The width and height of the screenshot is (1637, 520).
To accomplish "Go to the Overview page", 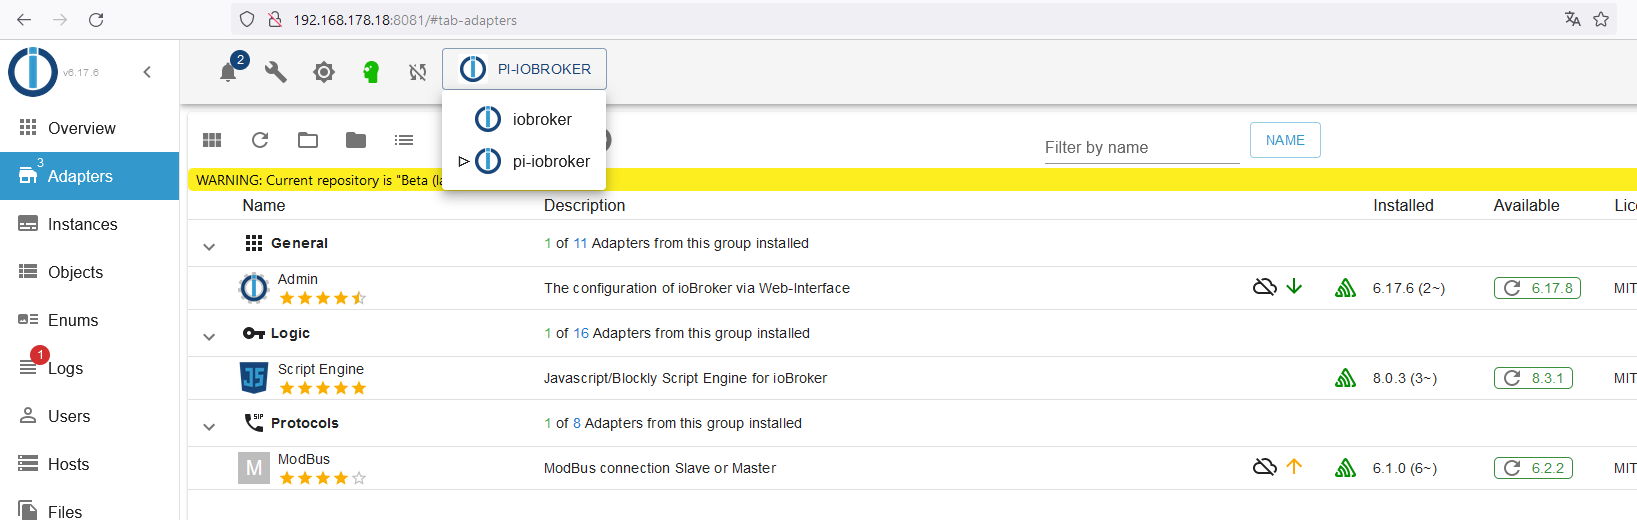I will pos(89,128).
